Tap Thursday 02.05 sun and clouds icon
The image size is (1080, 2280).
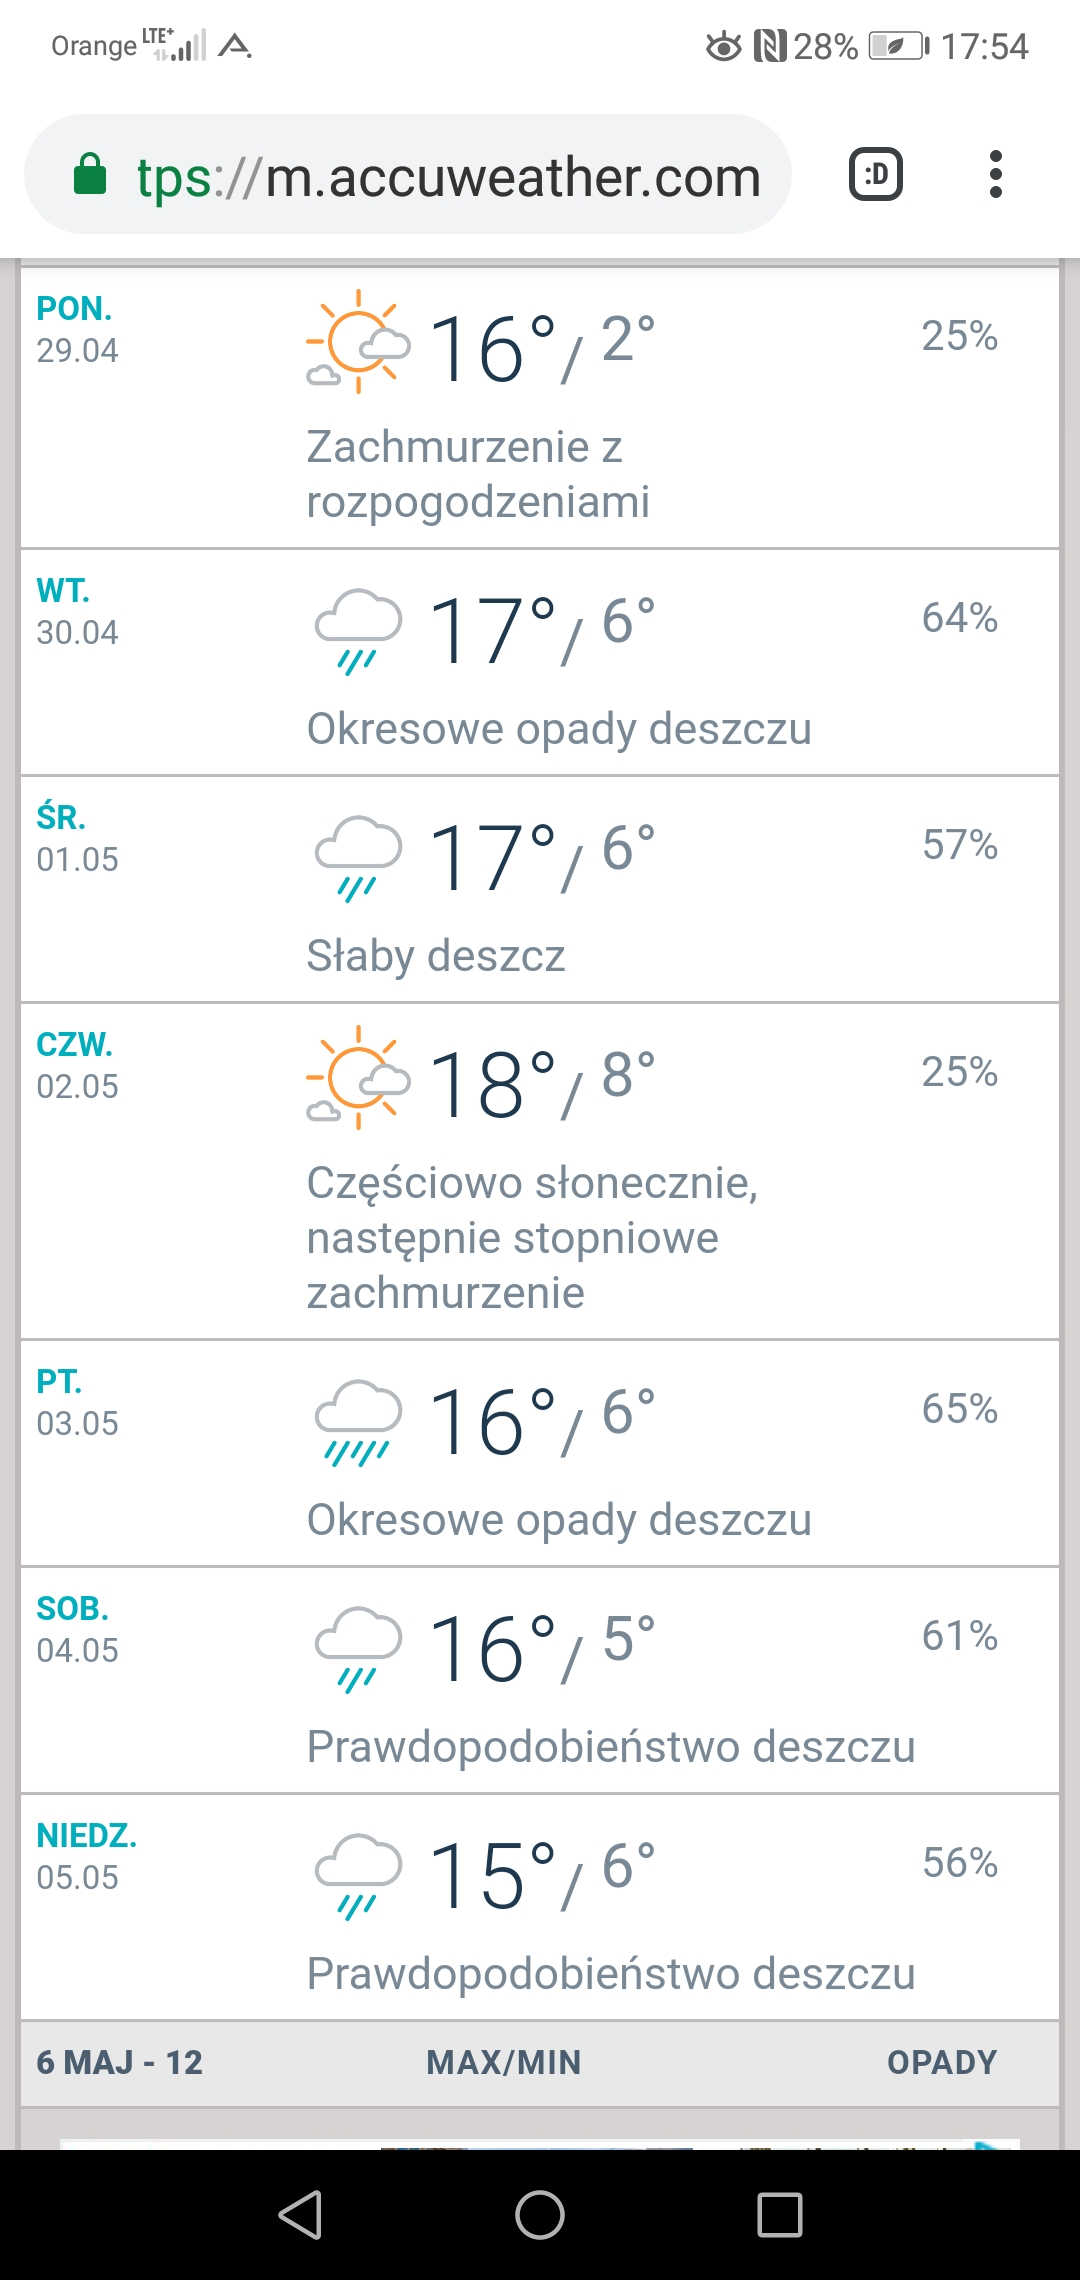(x=358, y=1078)
